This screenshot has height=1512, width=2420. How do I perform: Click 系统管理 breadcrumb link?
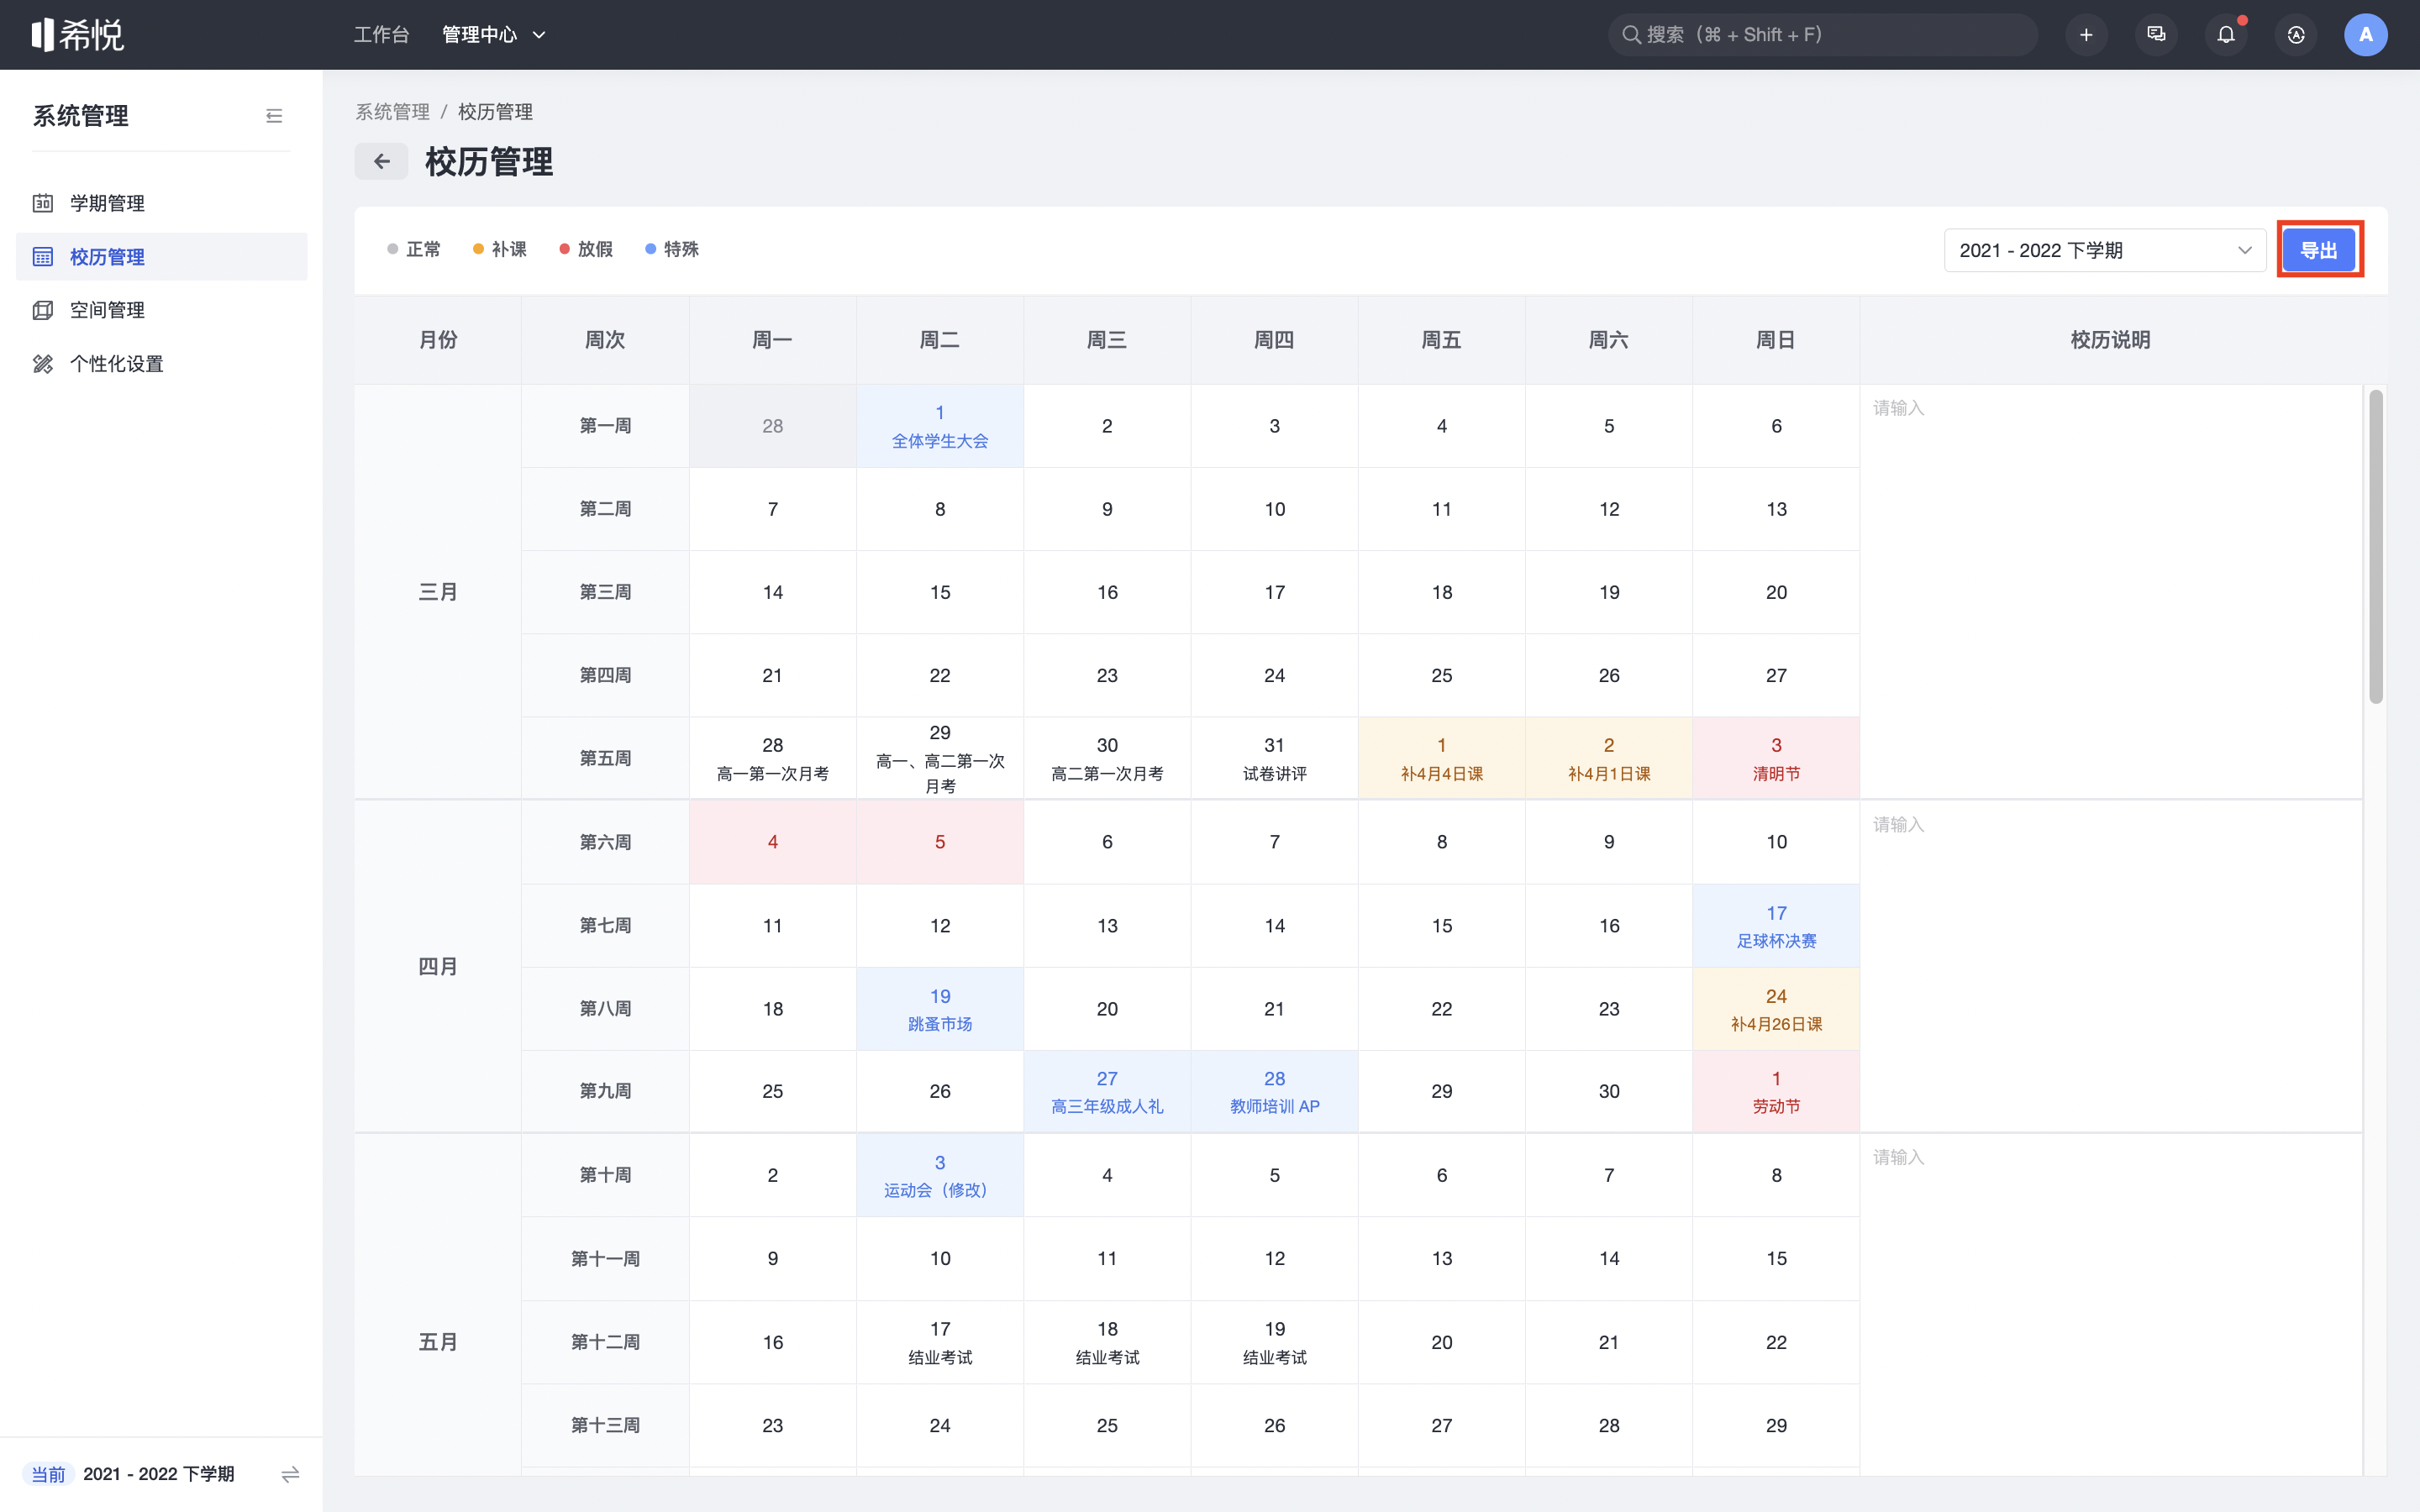(392, 112)
